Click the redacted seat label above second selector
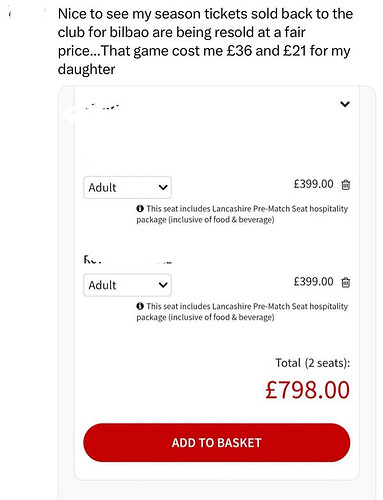 pyautogui.click(x=128, y=260)
